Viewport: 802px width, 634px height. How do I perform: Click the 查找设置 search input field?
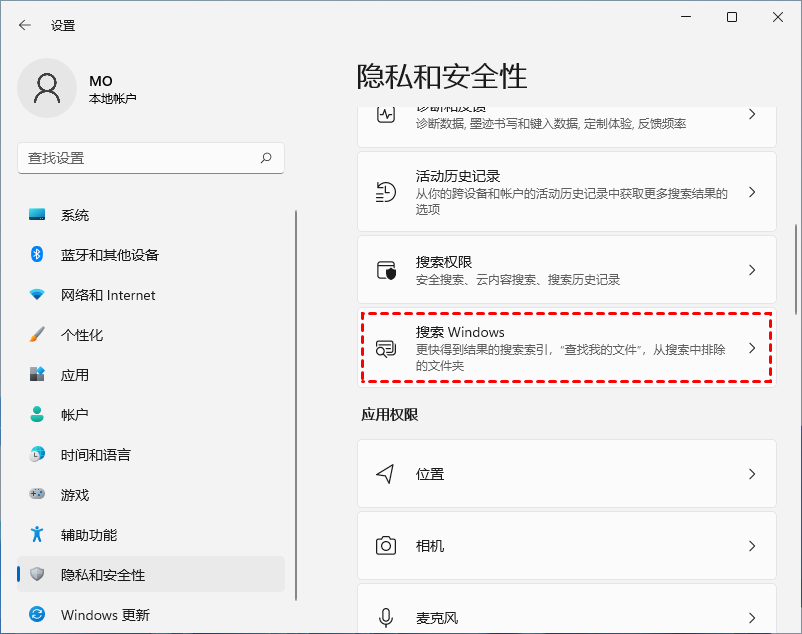[150, 158]
